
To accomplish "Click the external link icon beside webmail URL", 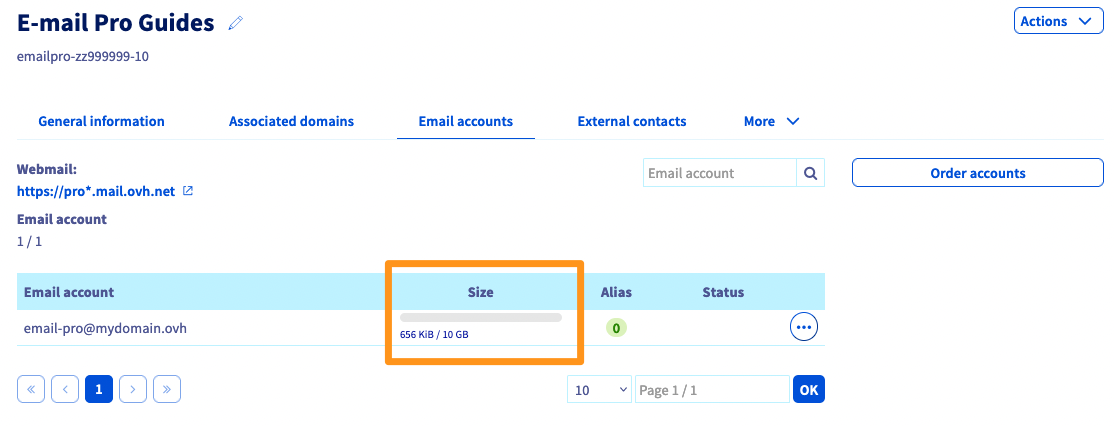I will (187, 190).
